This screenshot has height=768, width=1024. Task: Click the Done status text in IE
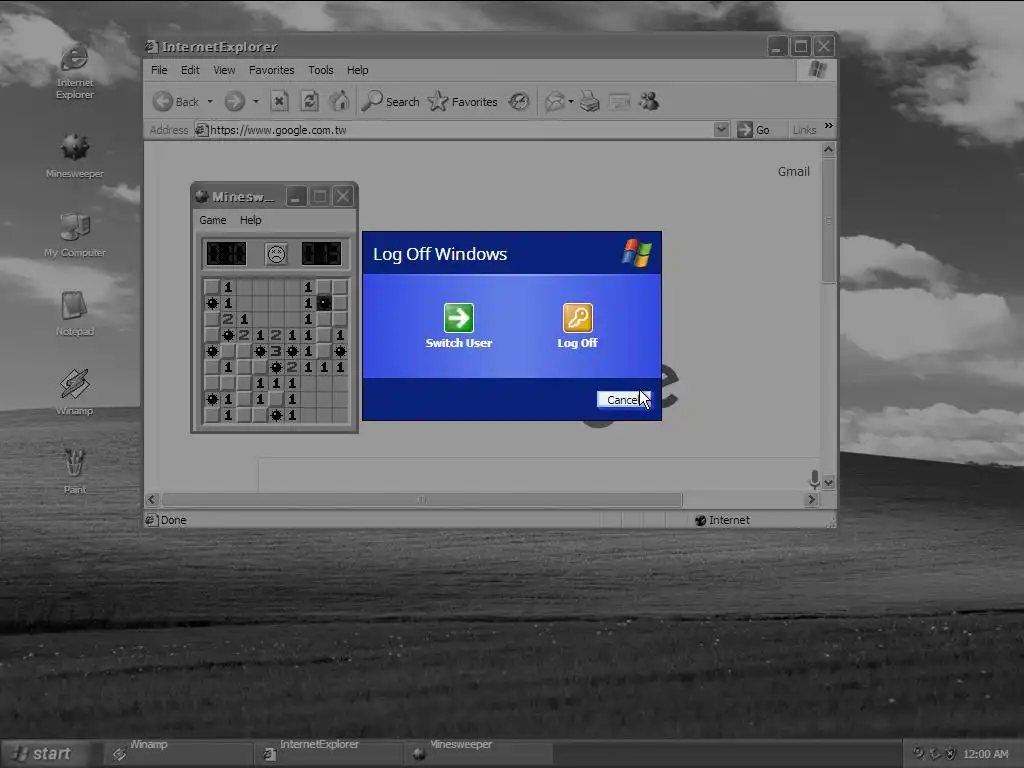pos(174,520)
